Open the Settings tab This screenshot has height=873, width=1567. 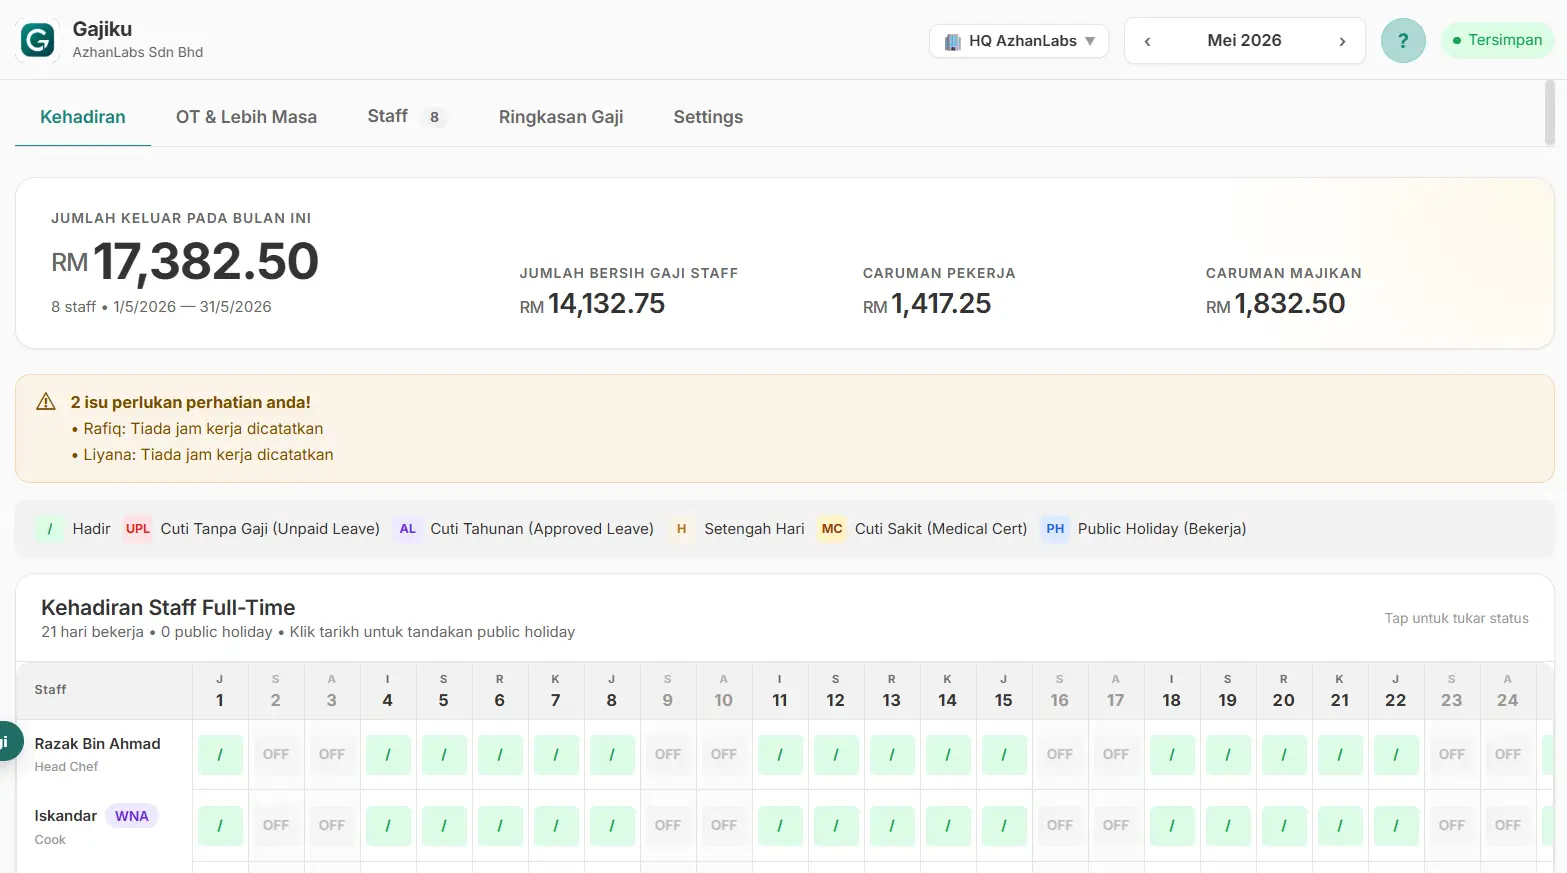[x=708, y=117]
